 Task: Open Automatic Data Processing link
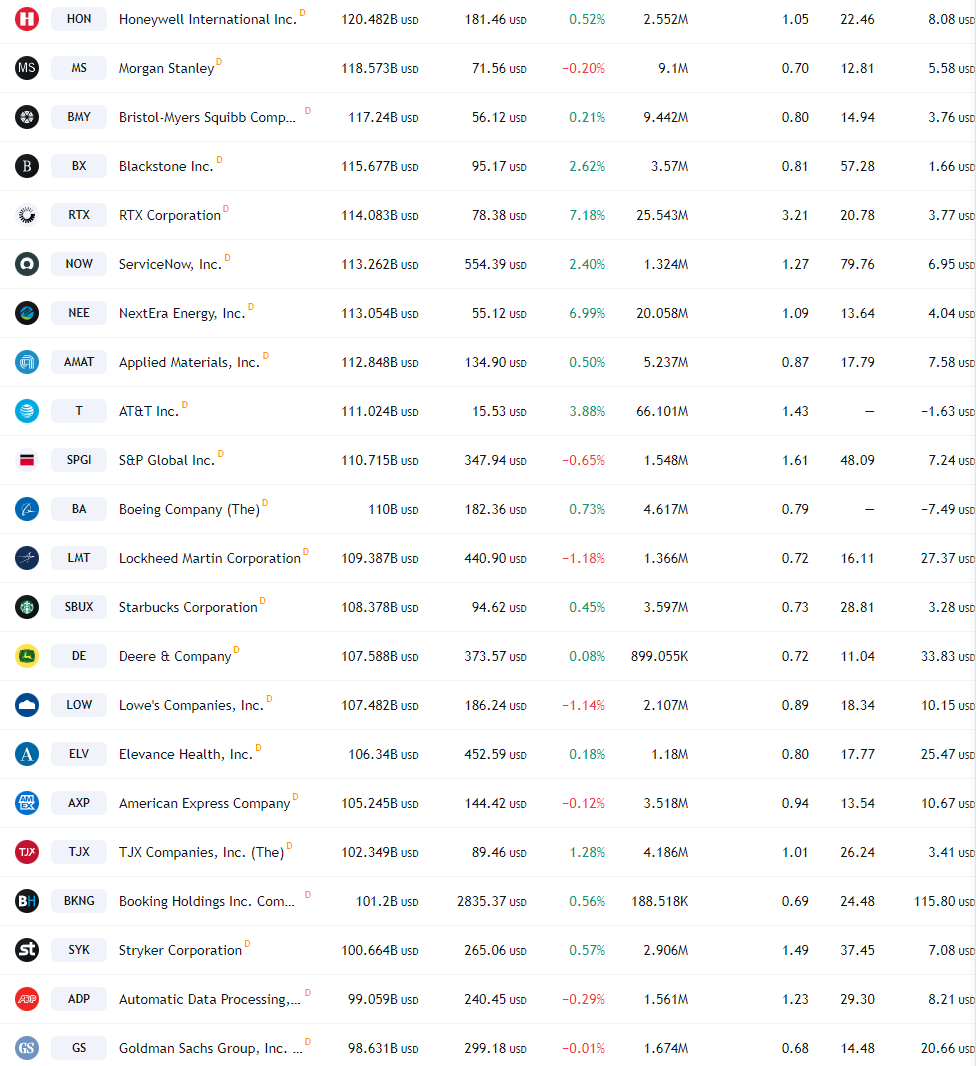tap(210, 998)
